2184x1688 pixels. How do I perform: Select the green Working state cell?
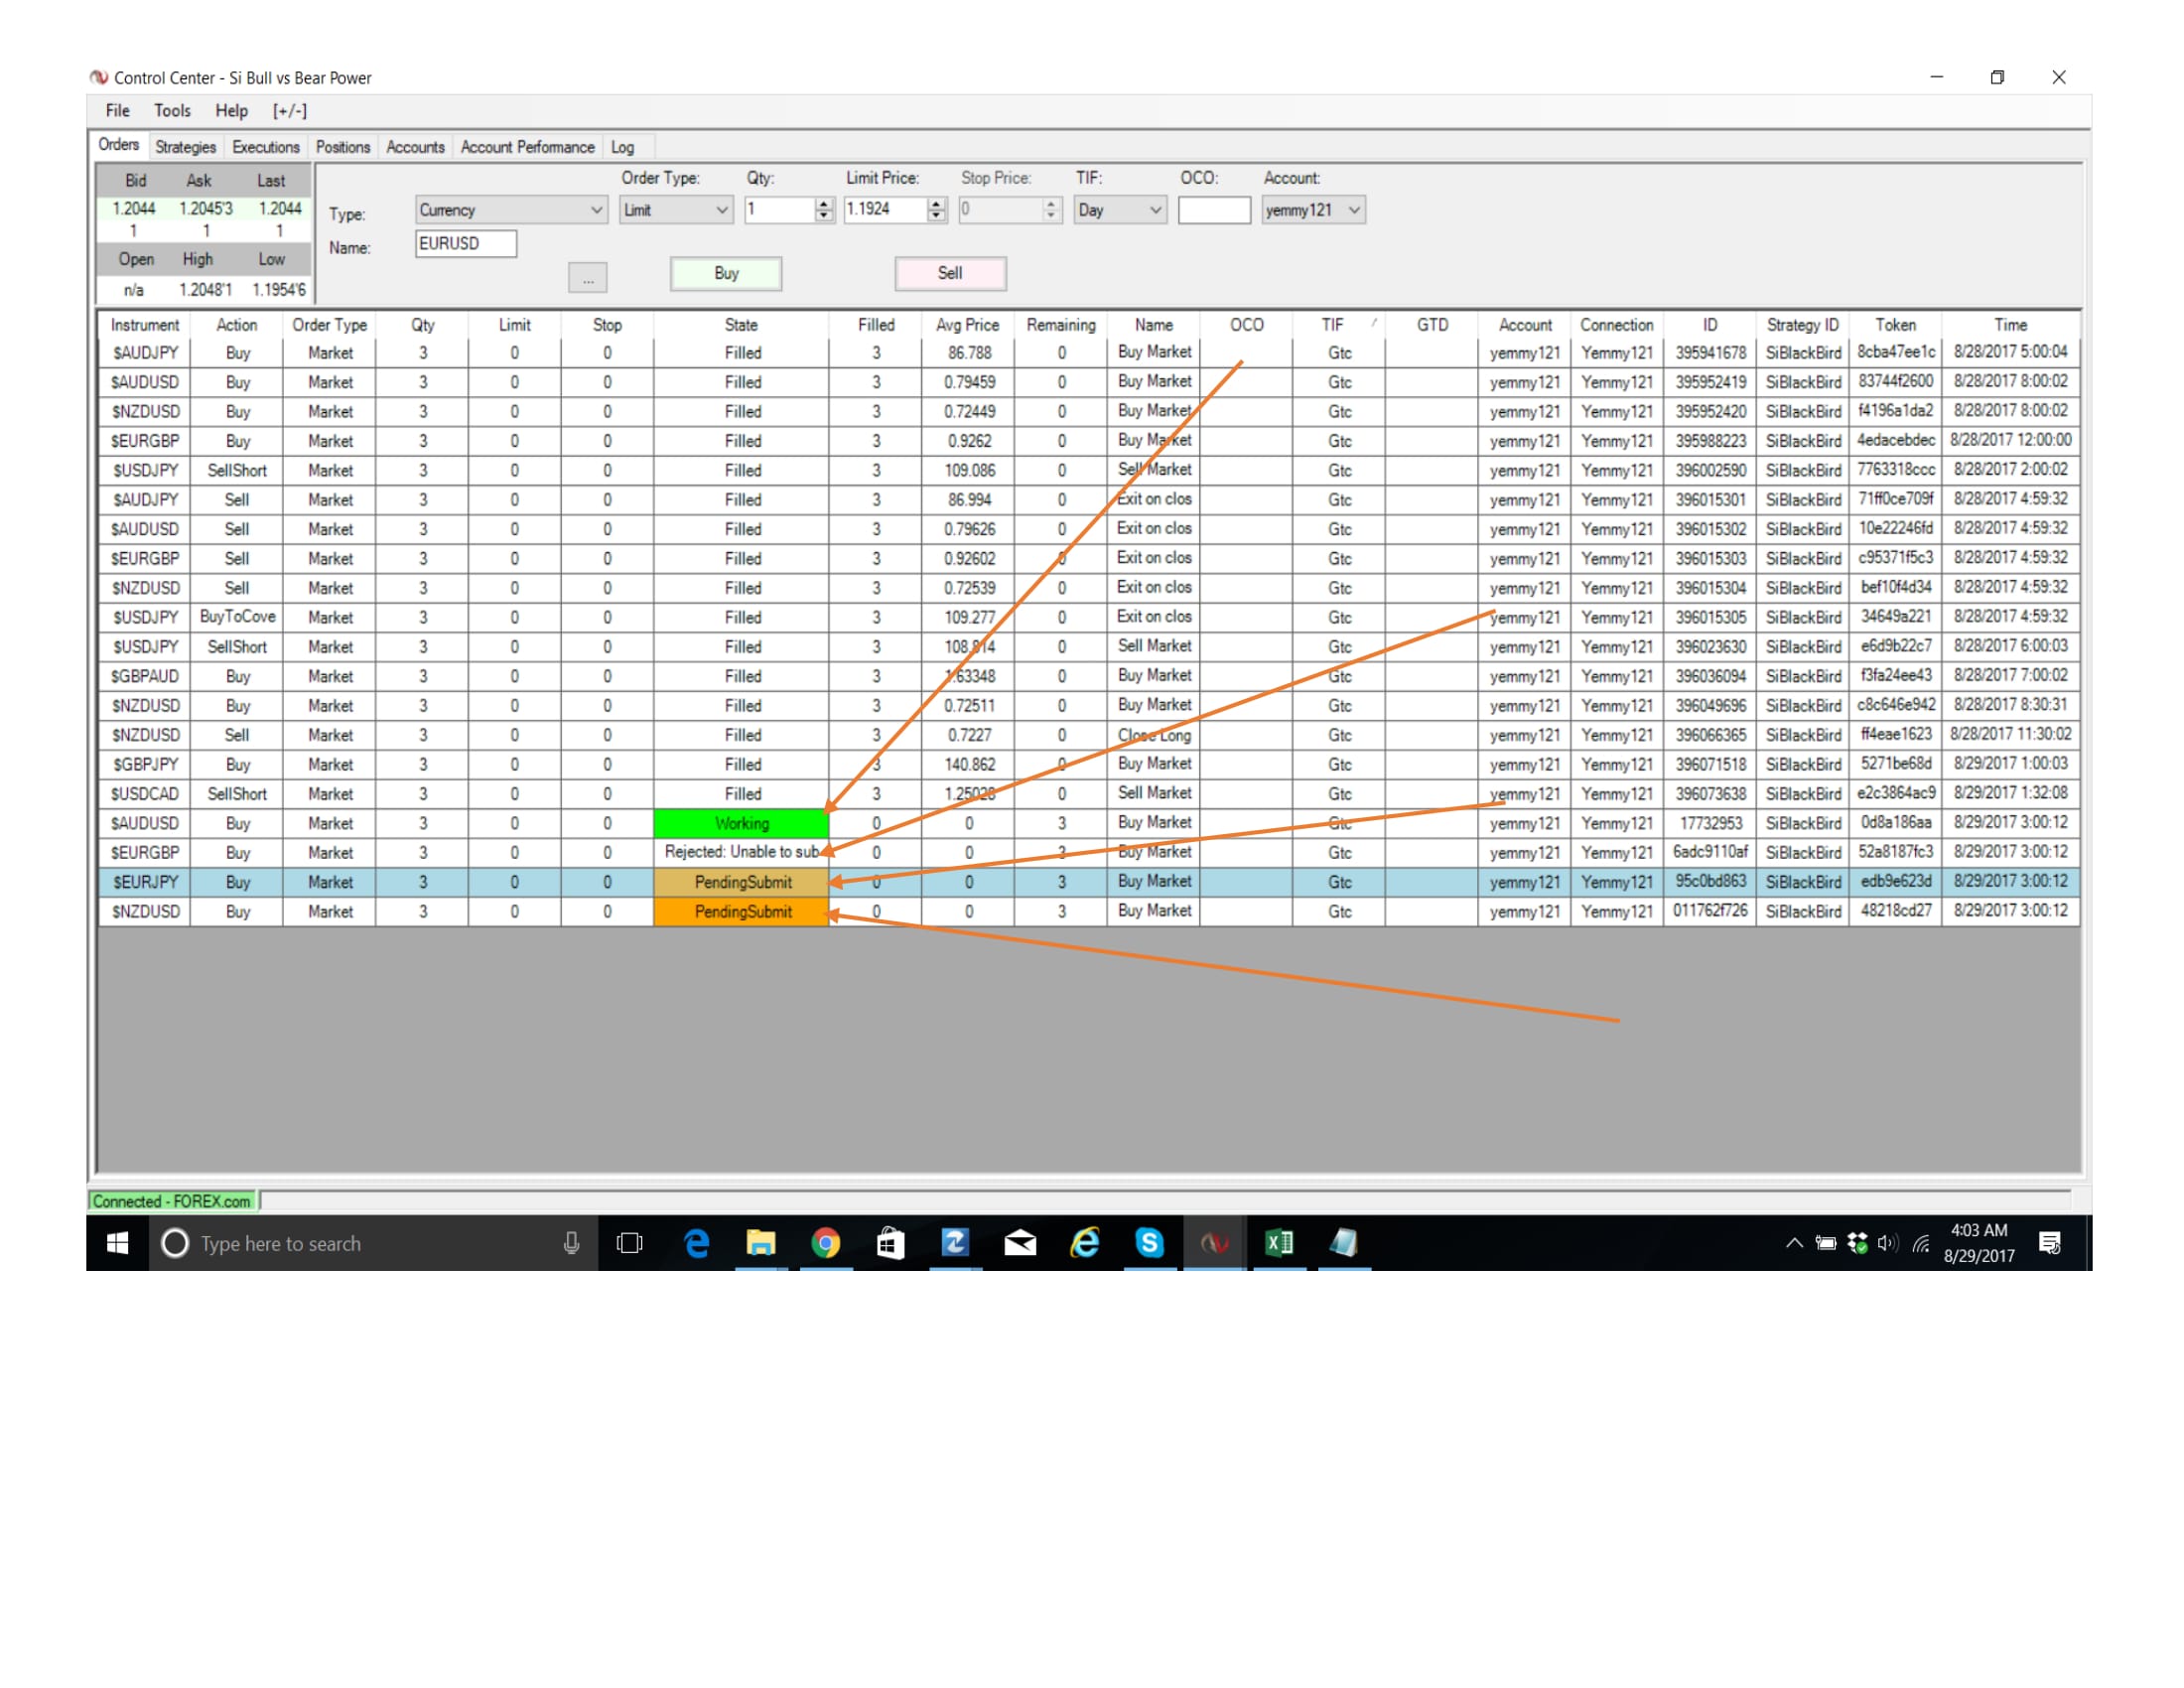pyautogui.click(x=741, y=824)
